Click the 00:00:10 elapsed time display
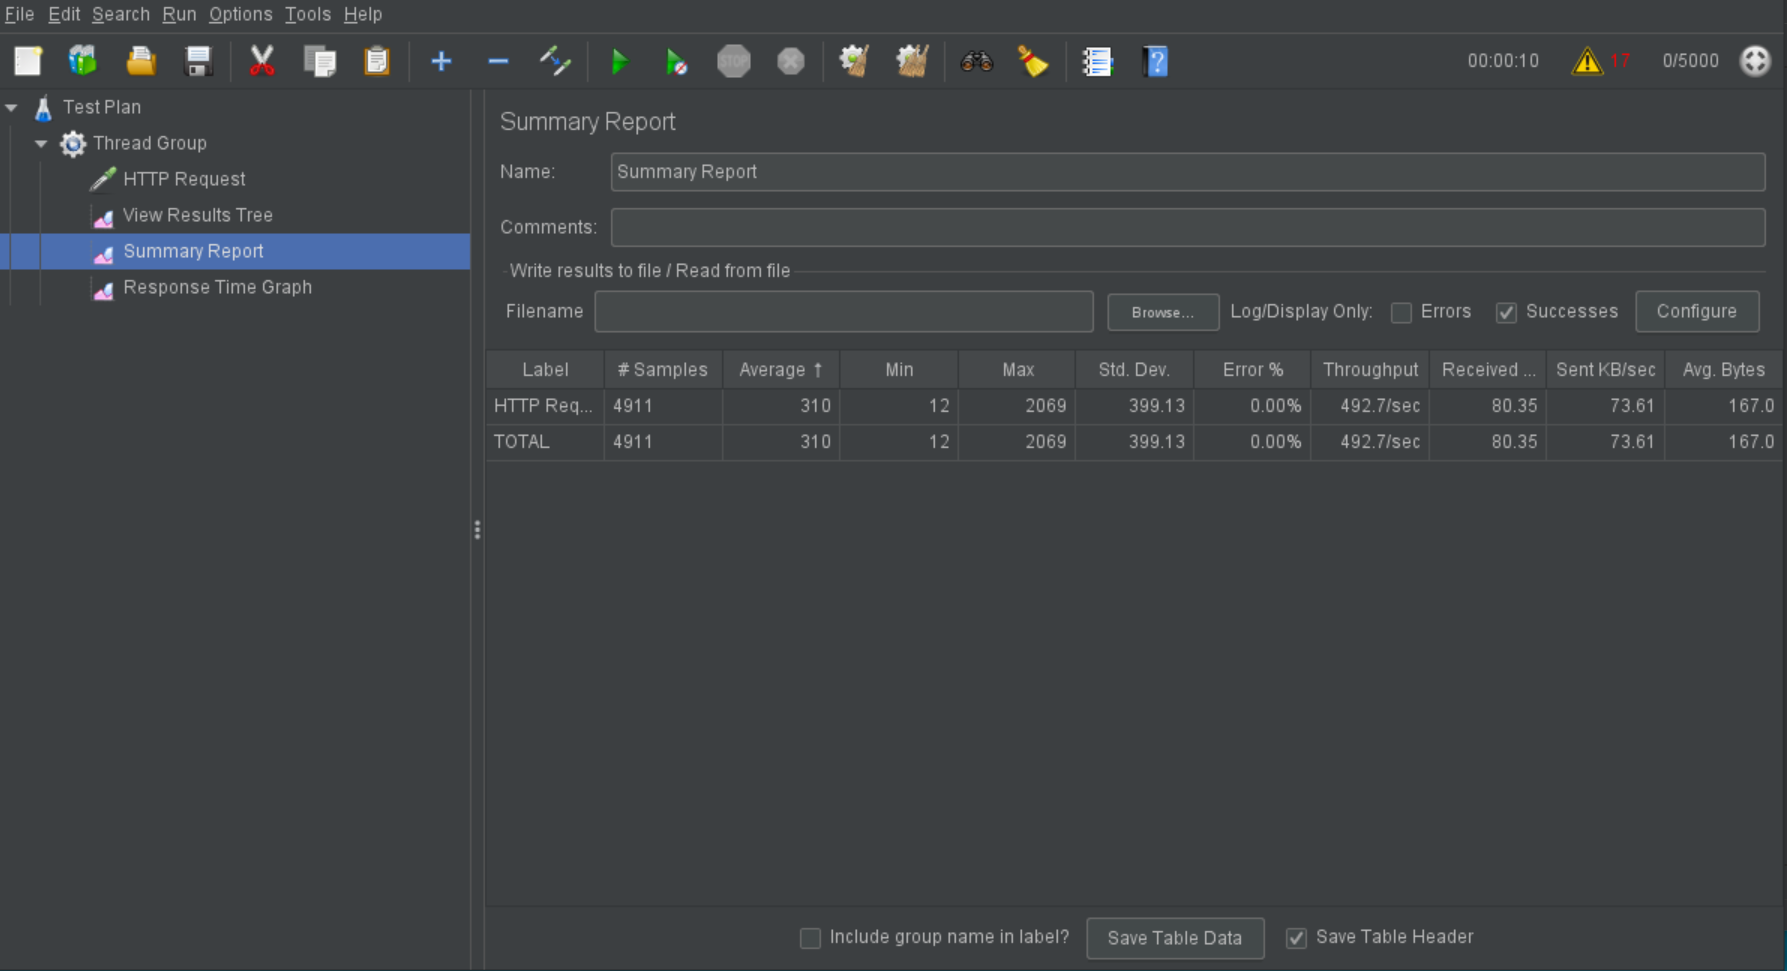The width and height of the screenshot is (1787, 971). point(1503,61)
